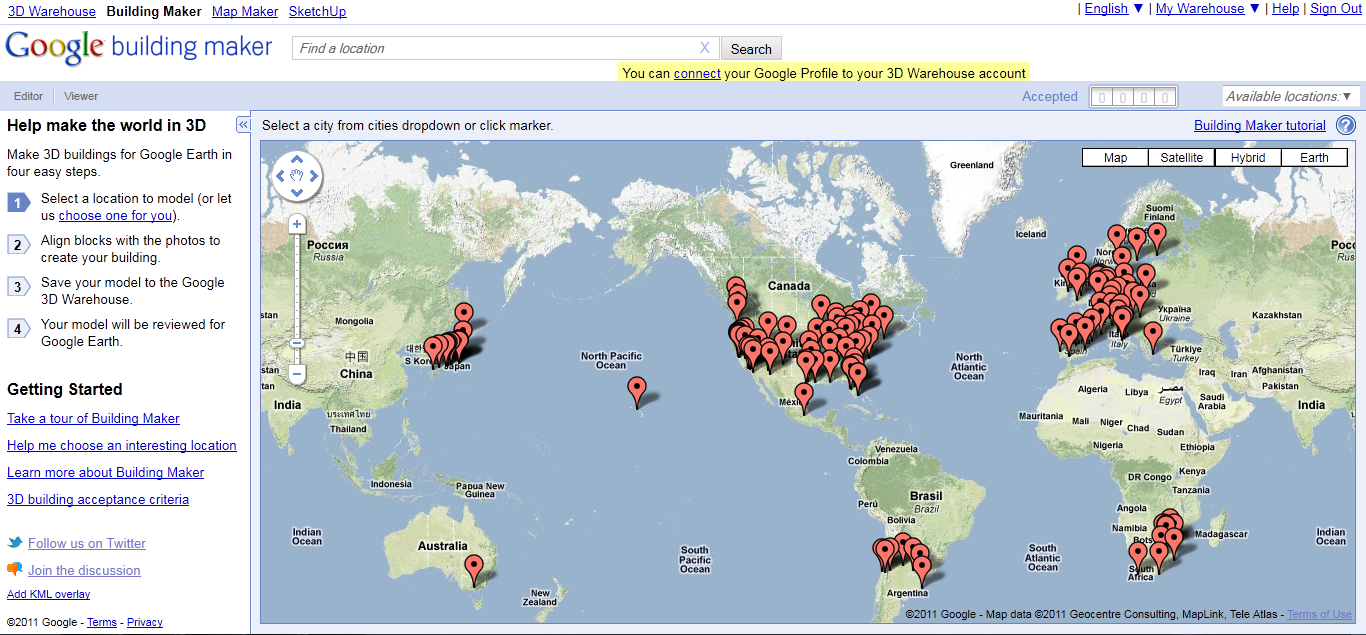The image size is (1366, 635).
Task: Switch map type to Hybrid
Action: pos(1248,158)
